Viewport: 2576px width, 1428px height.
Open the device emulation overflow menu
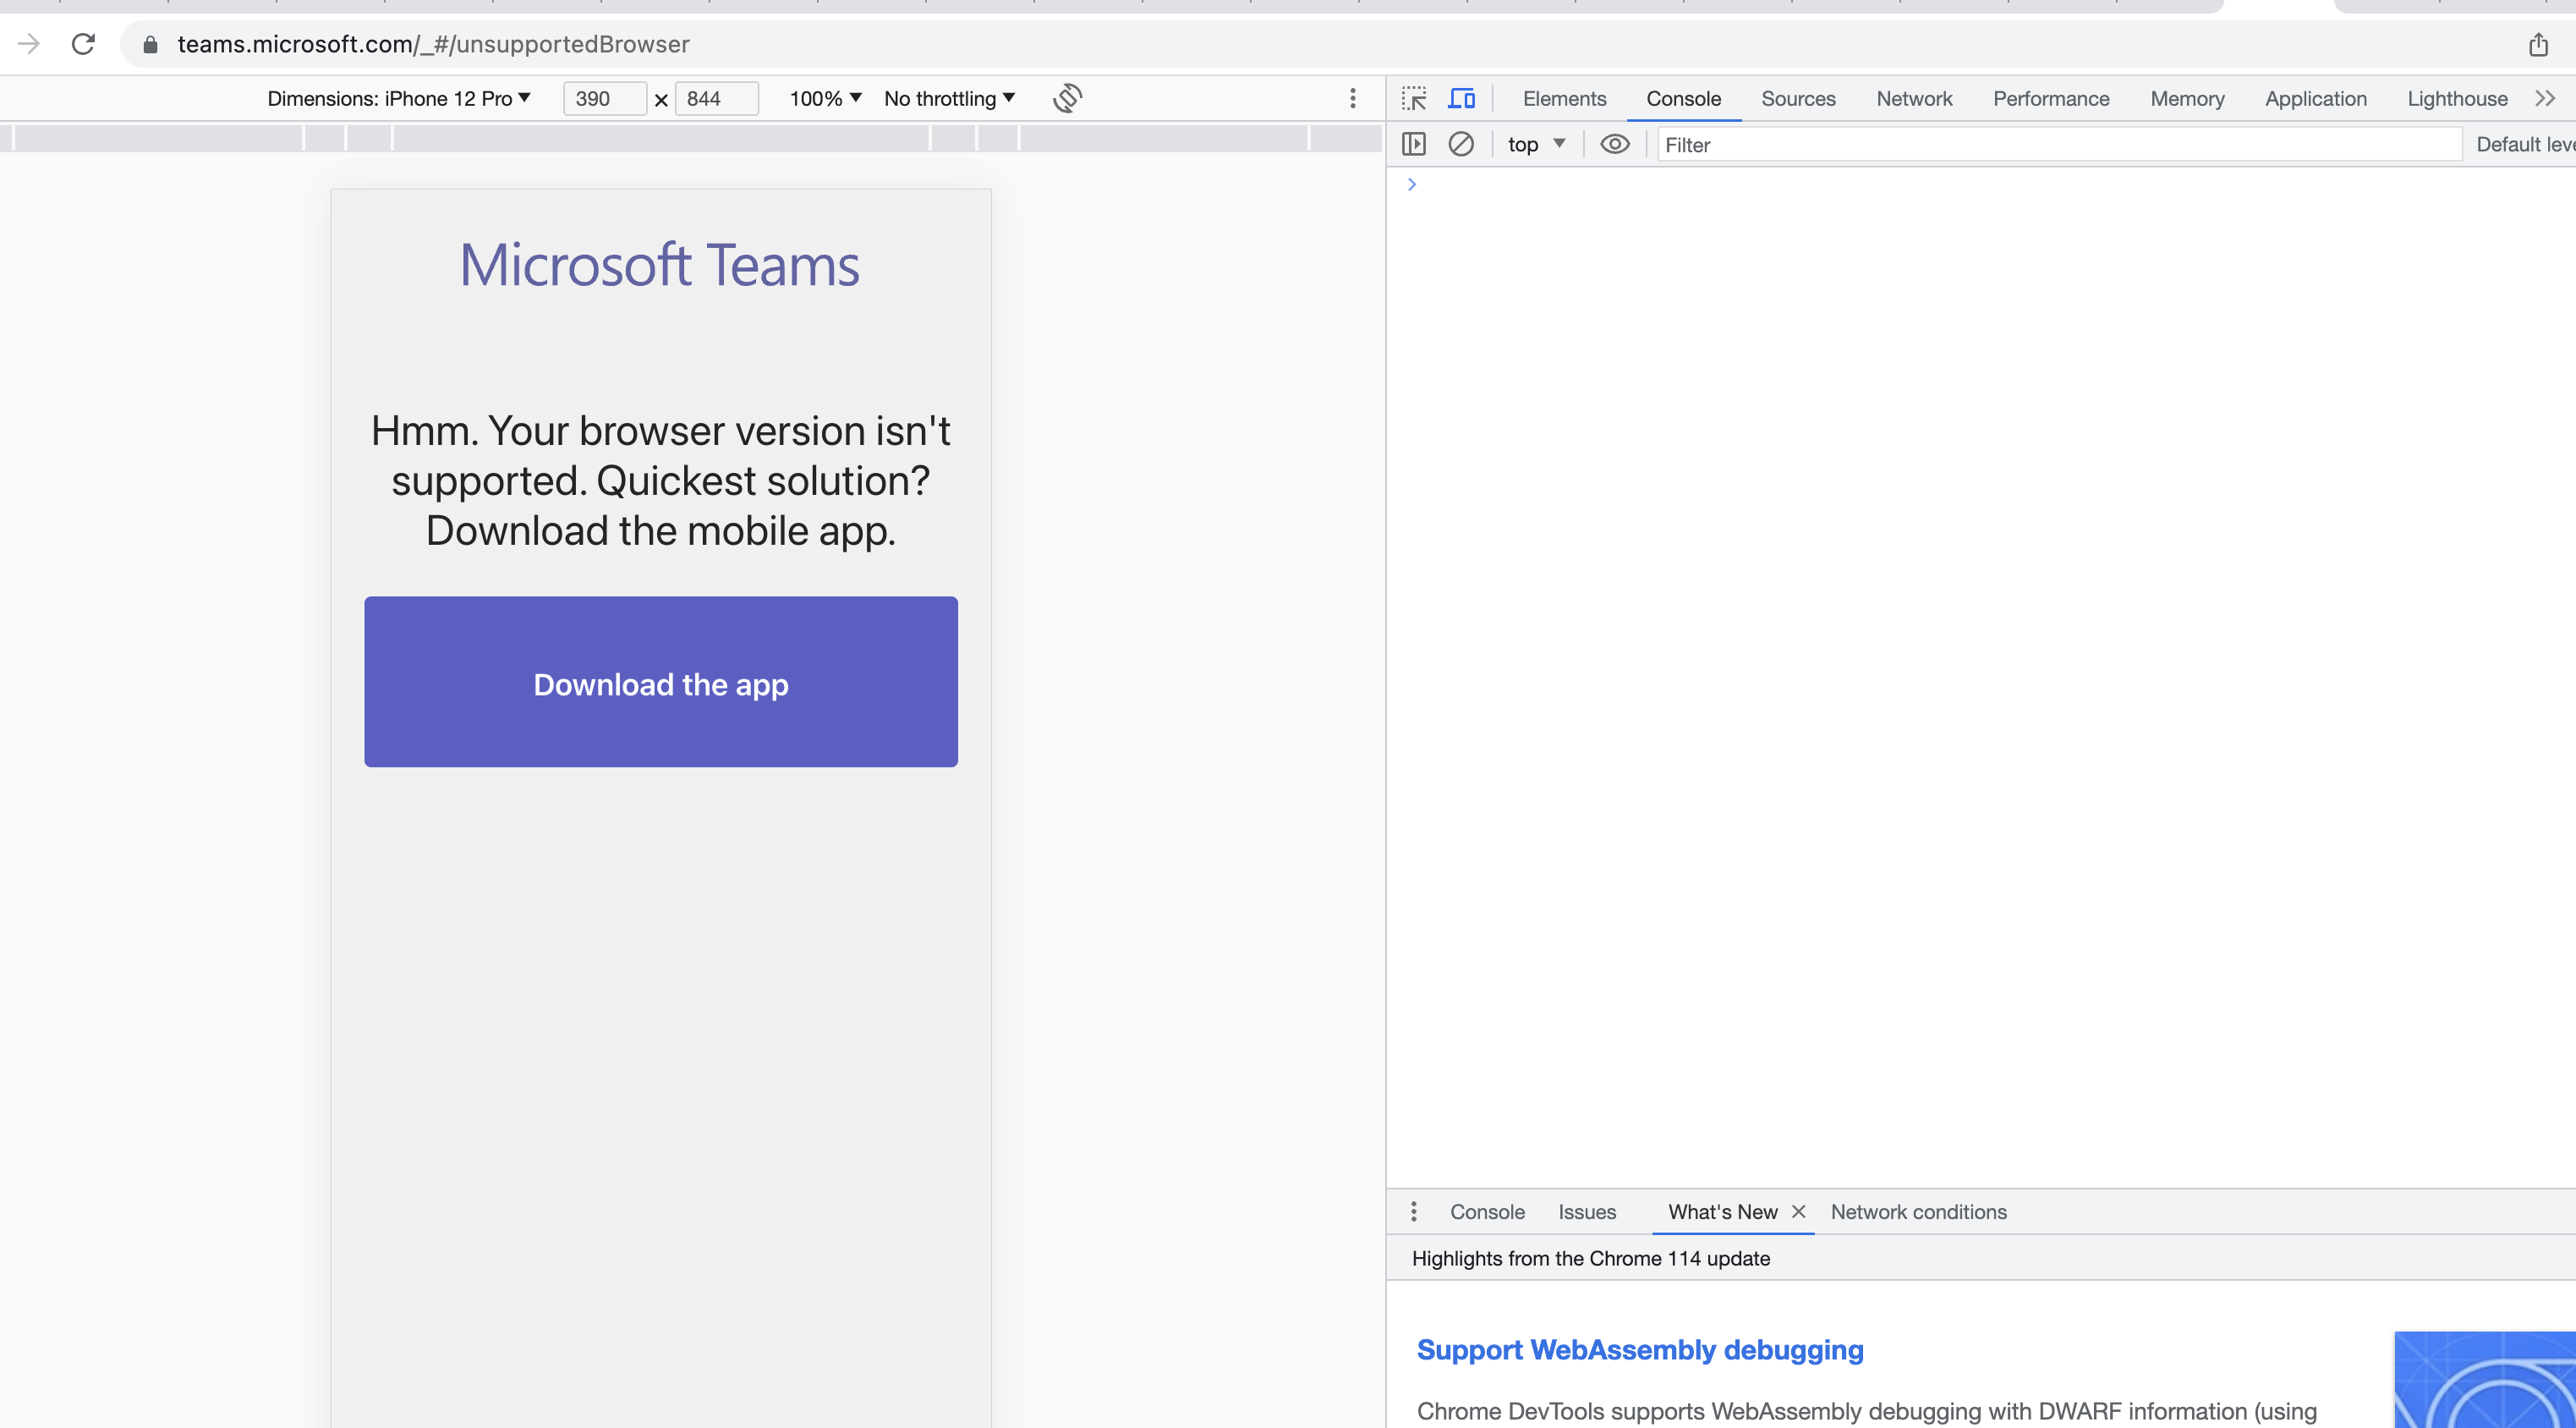point(1353,98)
